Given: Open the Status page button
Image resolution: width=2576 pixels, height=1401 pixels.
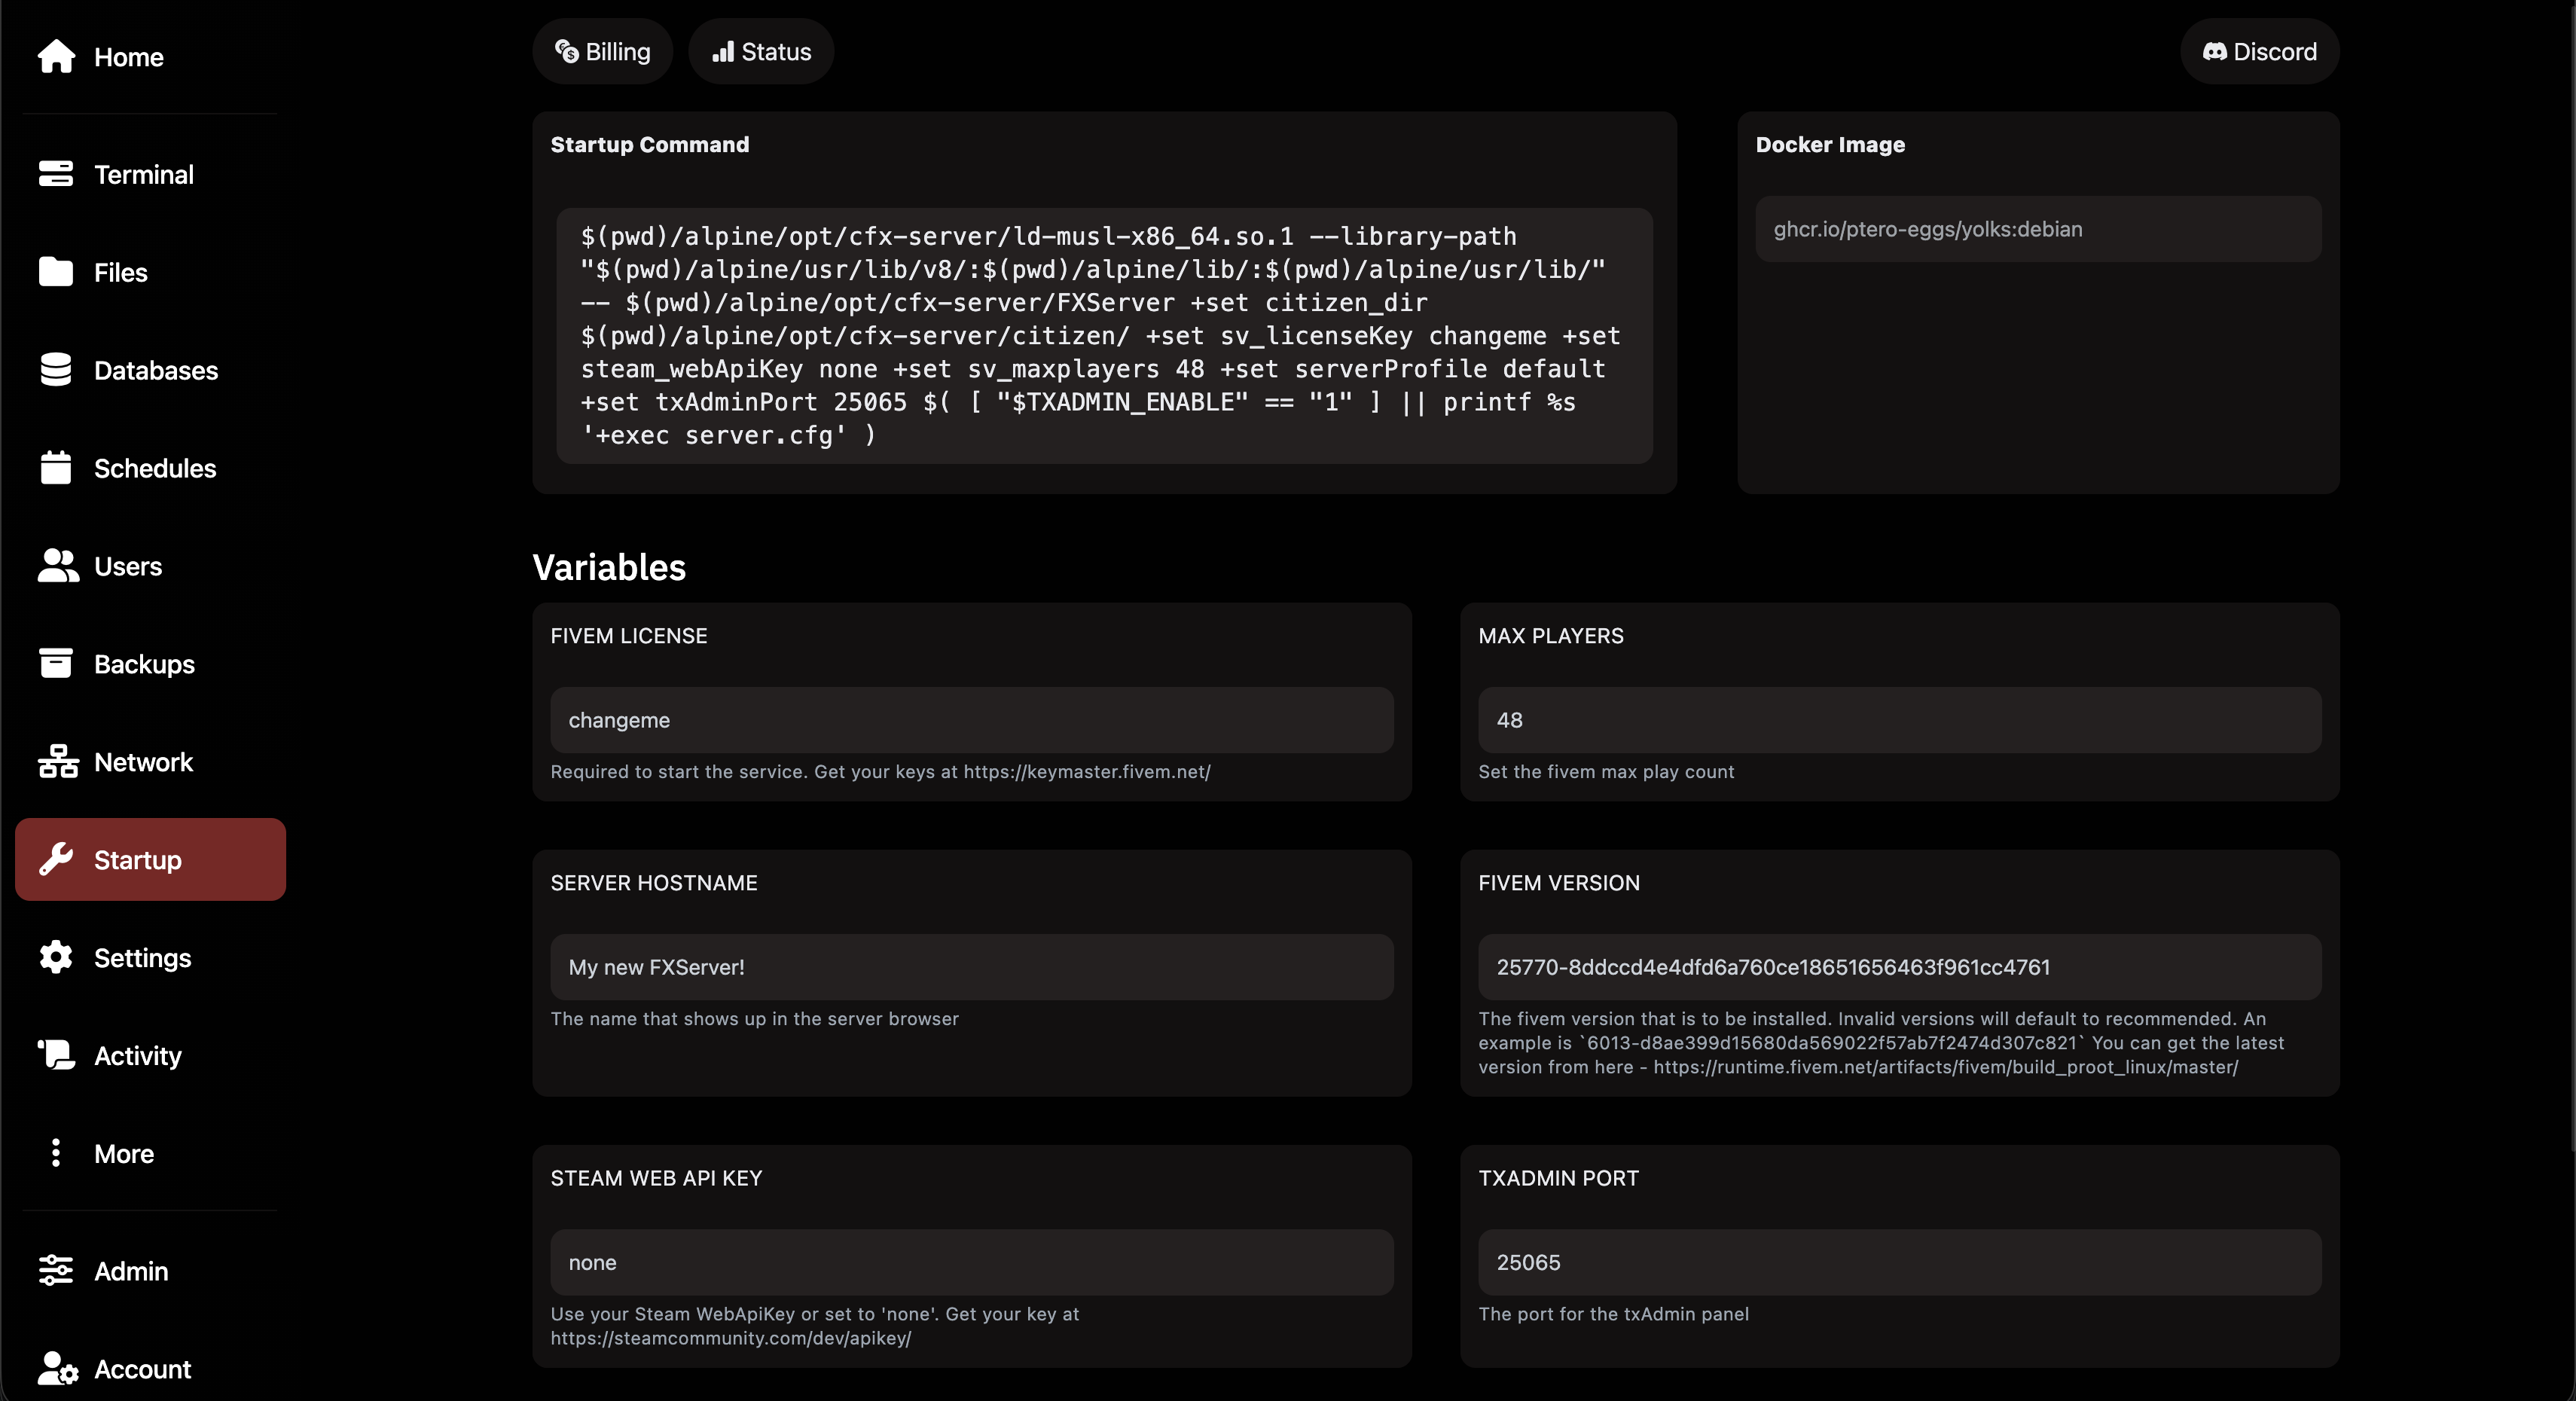Looking at the screenshot, I should tap(761, 52).
